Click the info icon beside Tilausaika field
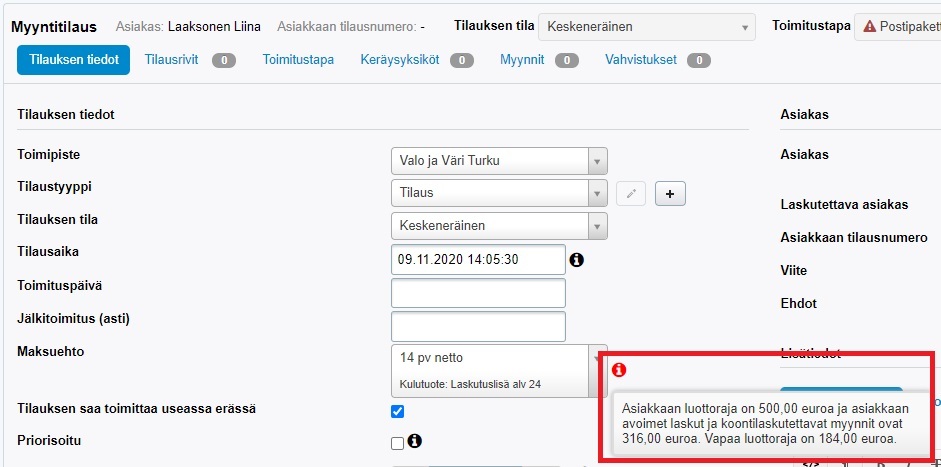 576,260
